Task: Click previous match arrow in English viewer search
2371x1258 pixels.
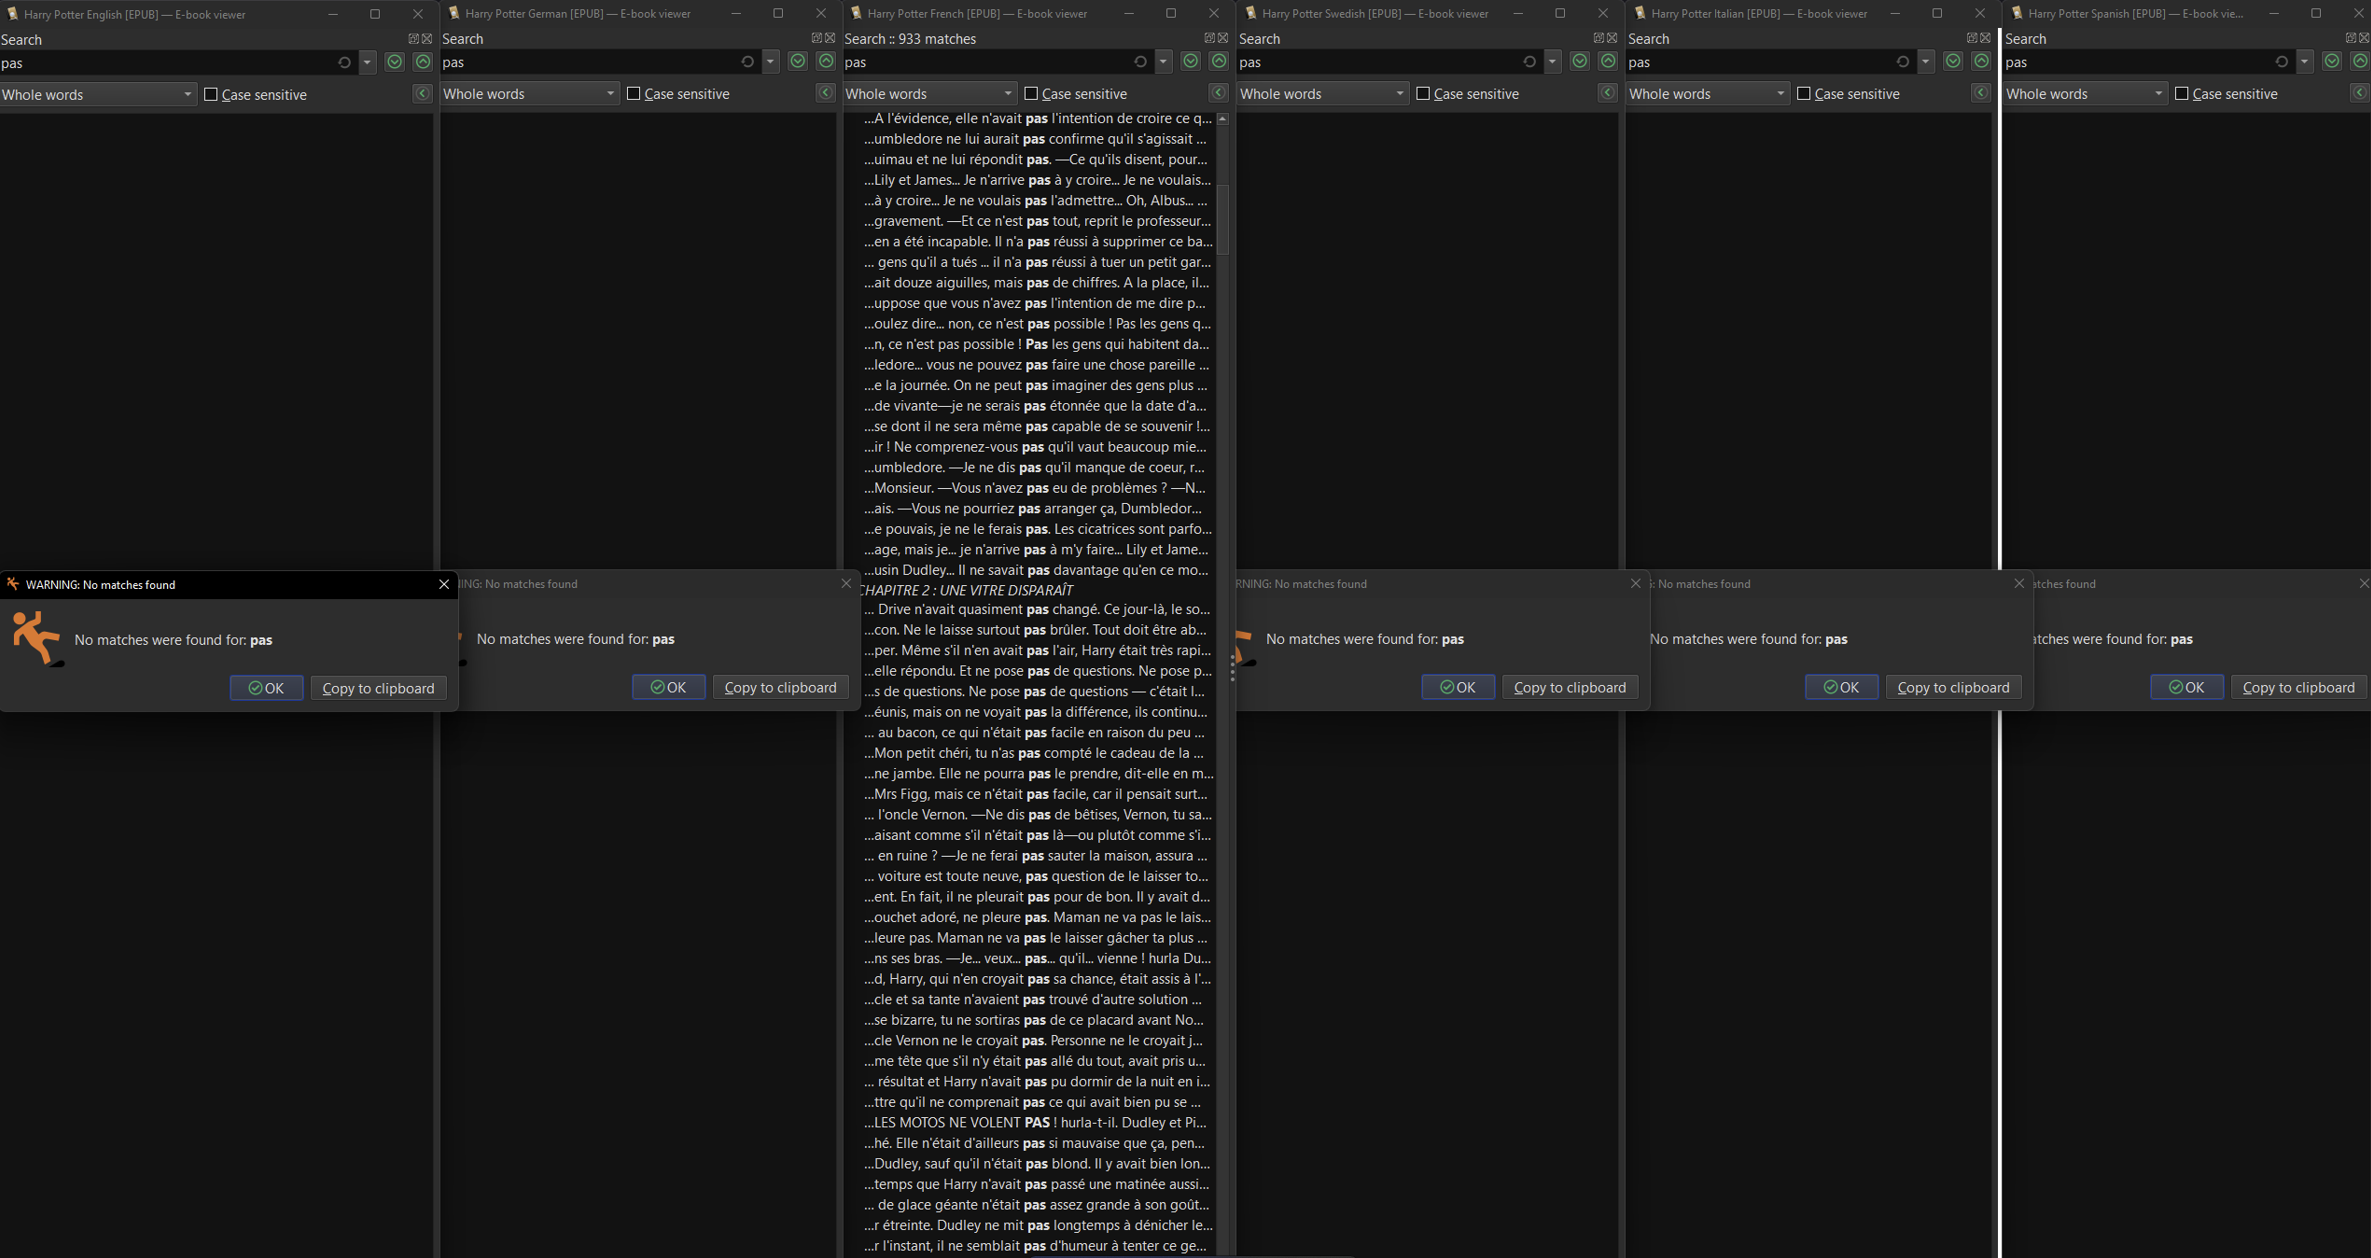Action: (423, 62)
